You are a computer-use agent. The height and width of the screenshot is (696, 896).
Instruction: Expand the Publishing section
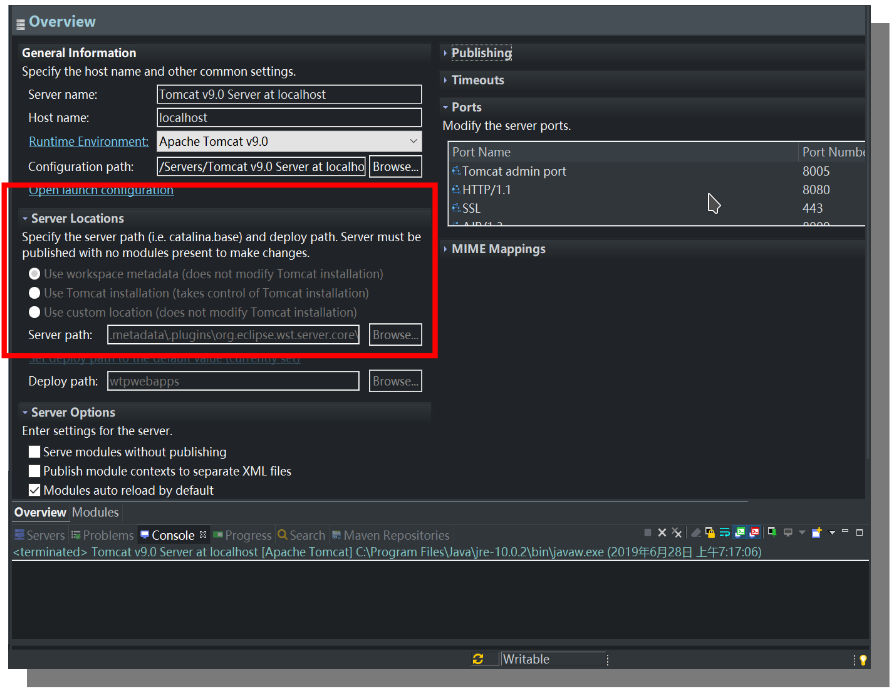[481, 53]
